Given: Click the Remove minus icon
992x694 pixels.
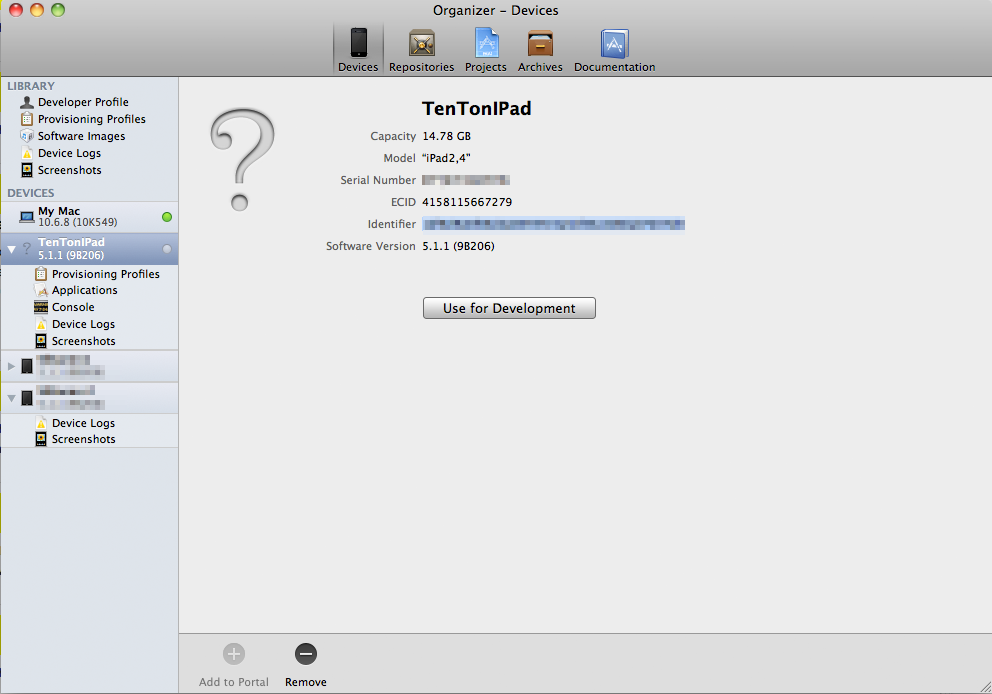Looking at the screenshot, I should click(306, 654).
